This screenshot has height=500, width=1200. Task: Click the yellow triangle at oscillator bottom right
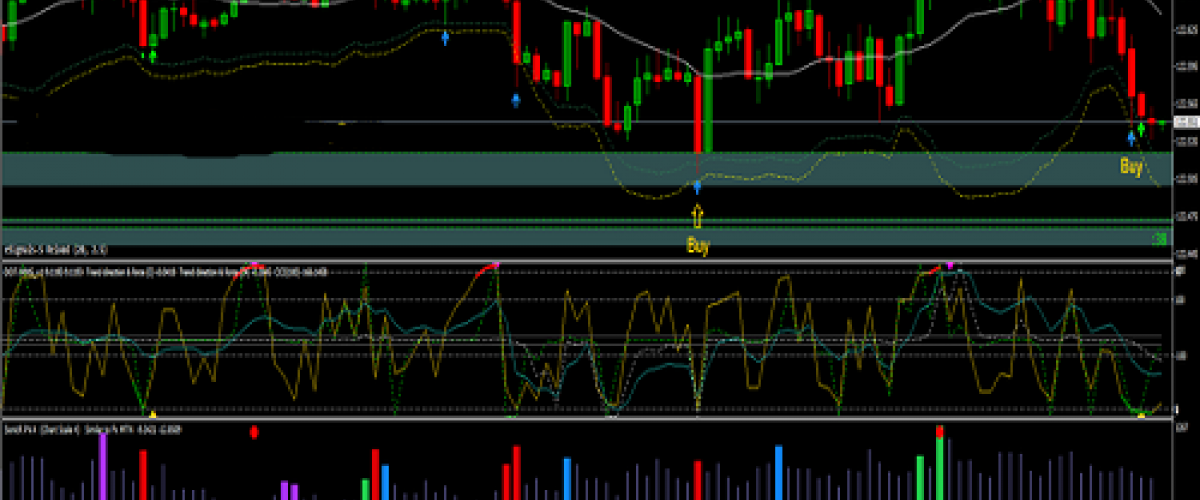tap(1141, 414)
